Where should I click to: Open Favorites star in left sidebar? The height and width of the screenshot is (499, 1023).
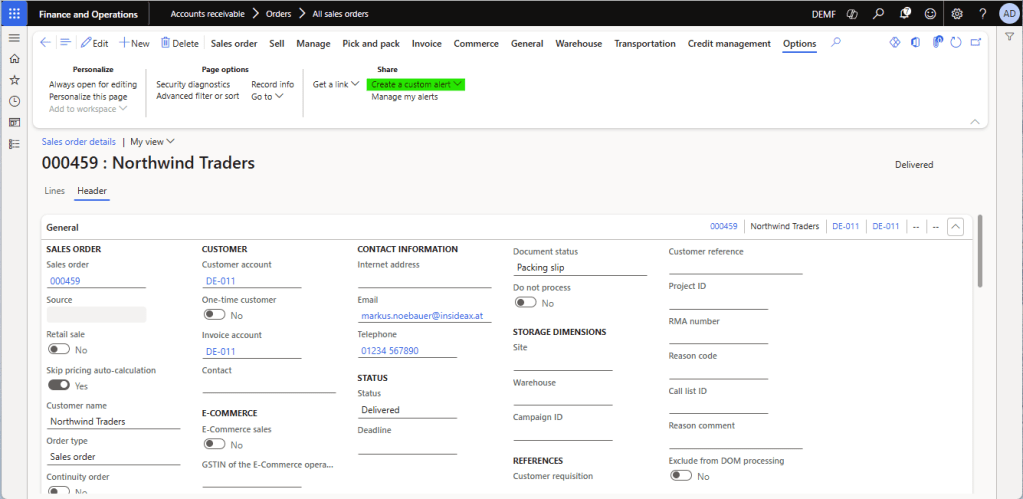14,80
